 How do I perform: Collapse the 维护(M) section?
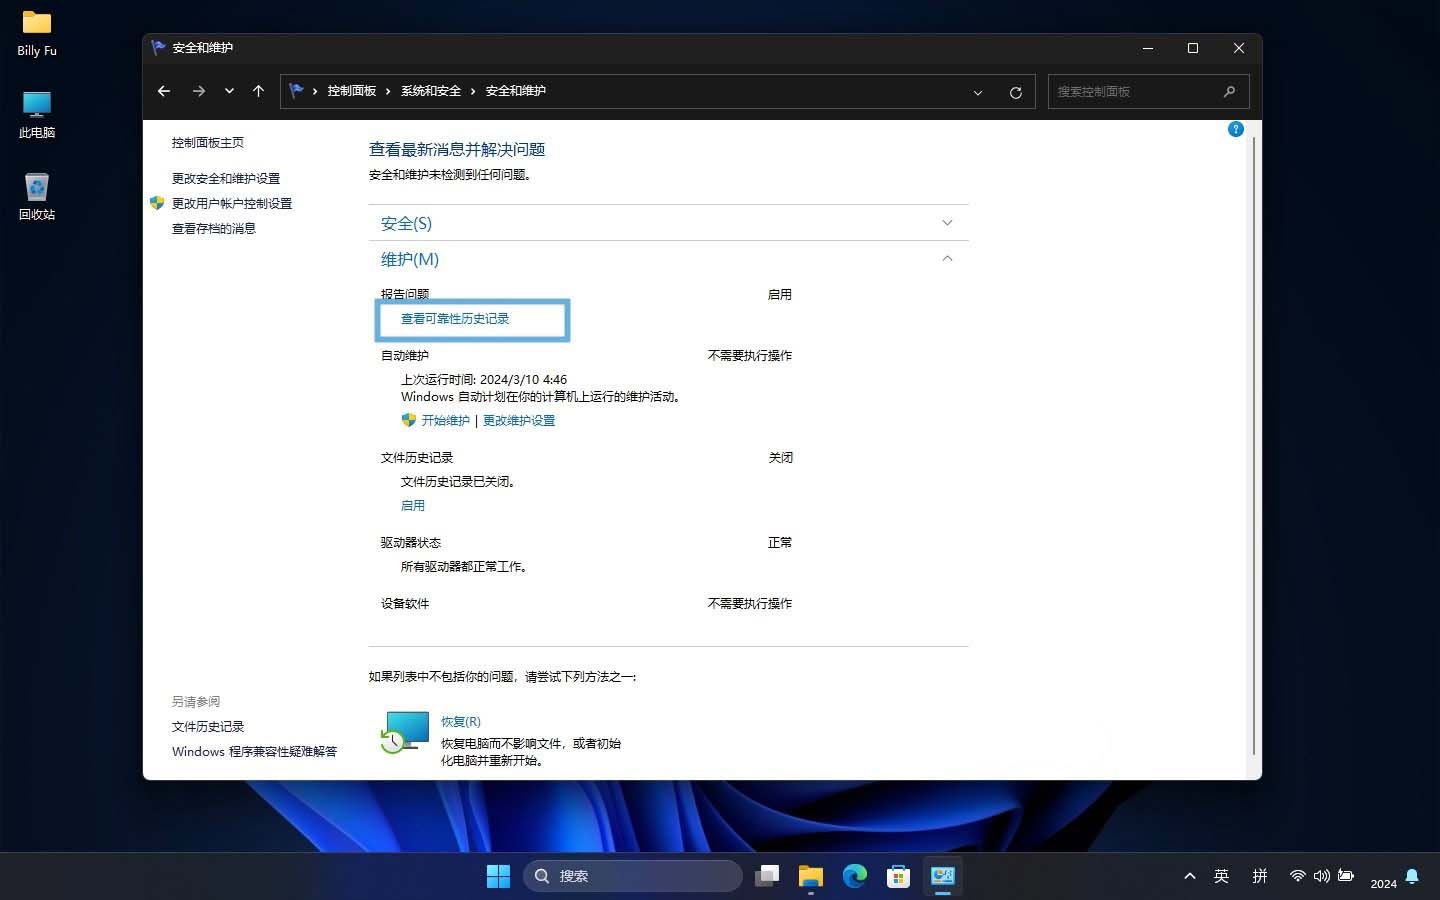click(946, 258)
